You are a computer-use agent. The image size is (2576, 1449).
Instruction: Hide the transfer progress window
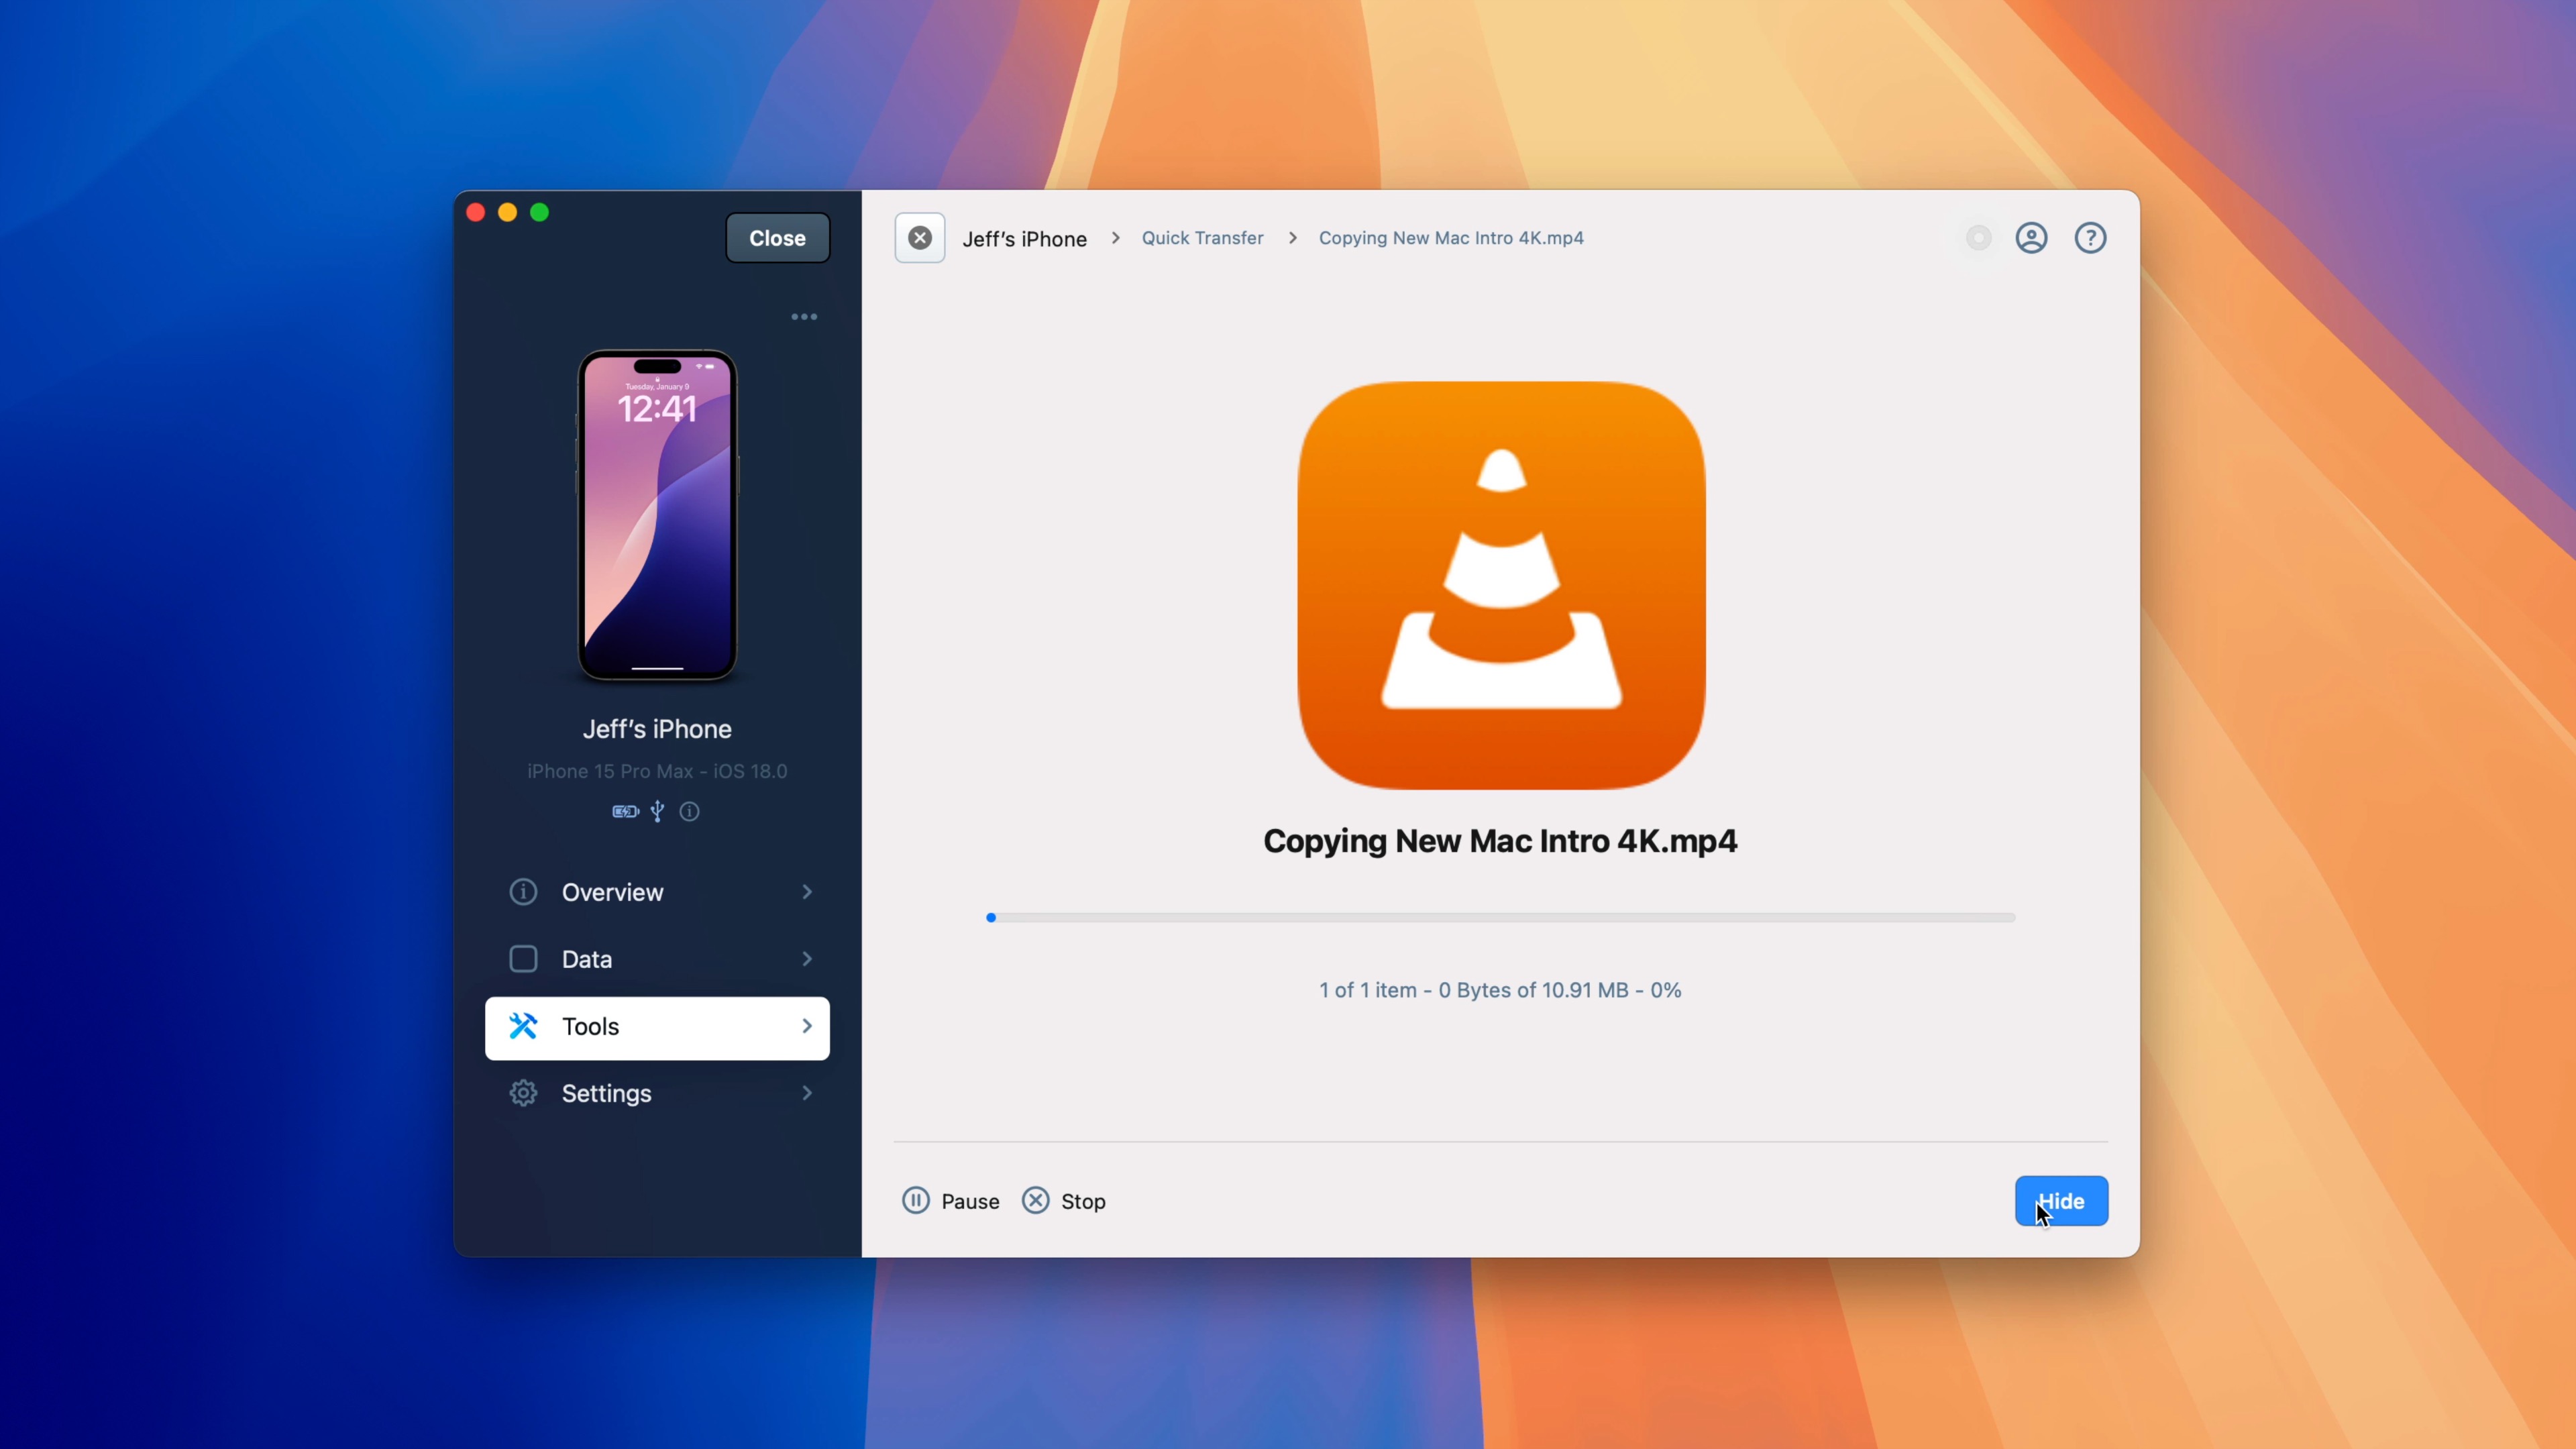coord(2062,1201)
